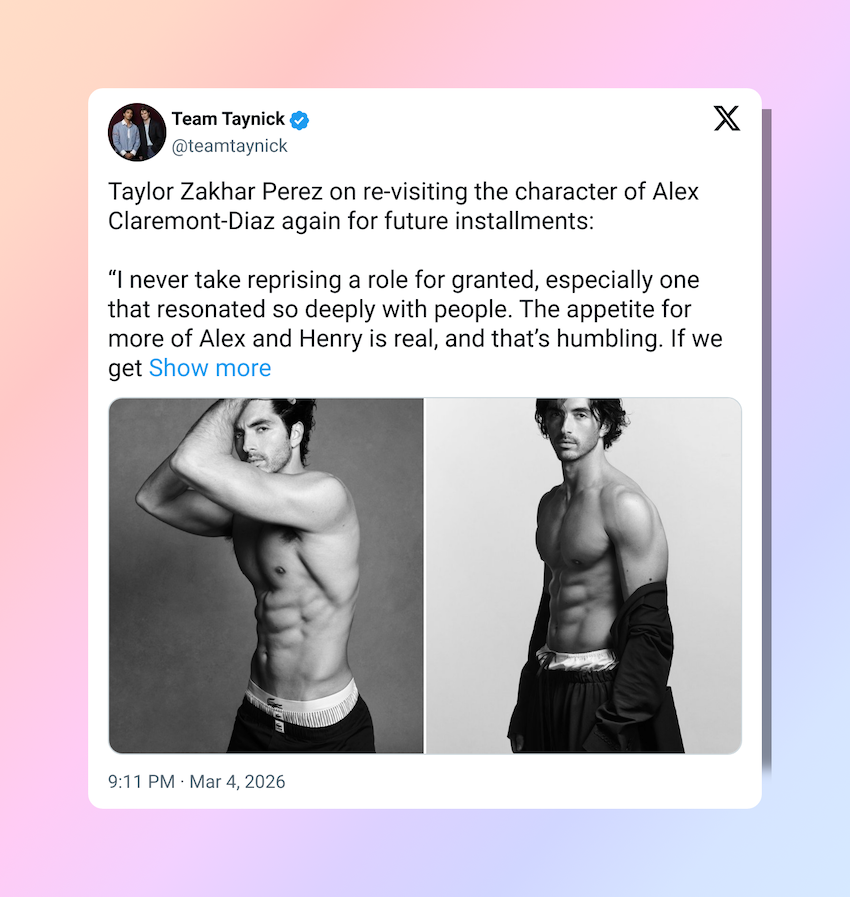Screen dimensions: 850x897
Task: Click the quoted text paragraph
Action: pos(415,324)
